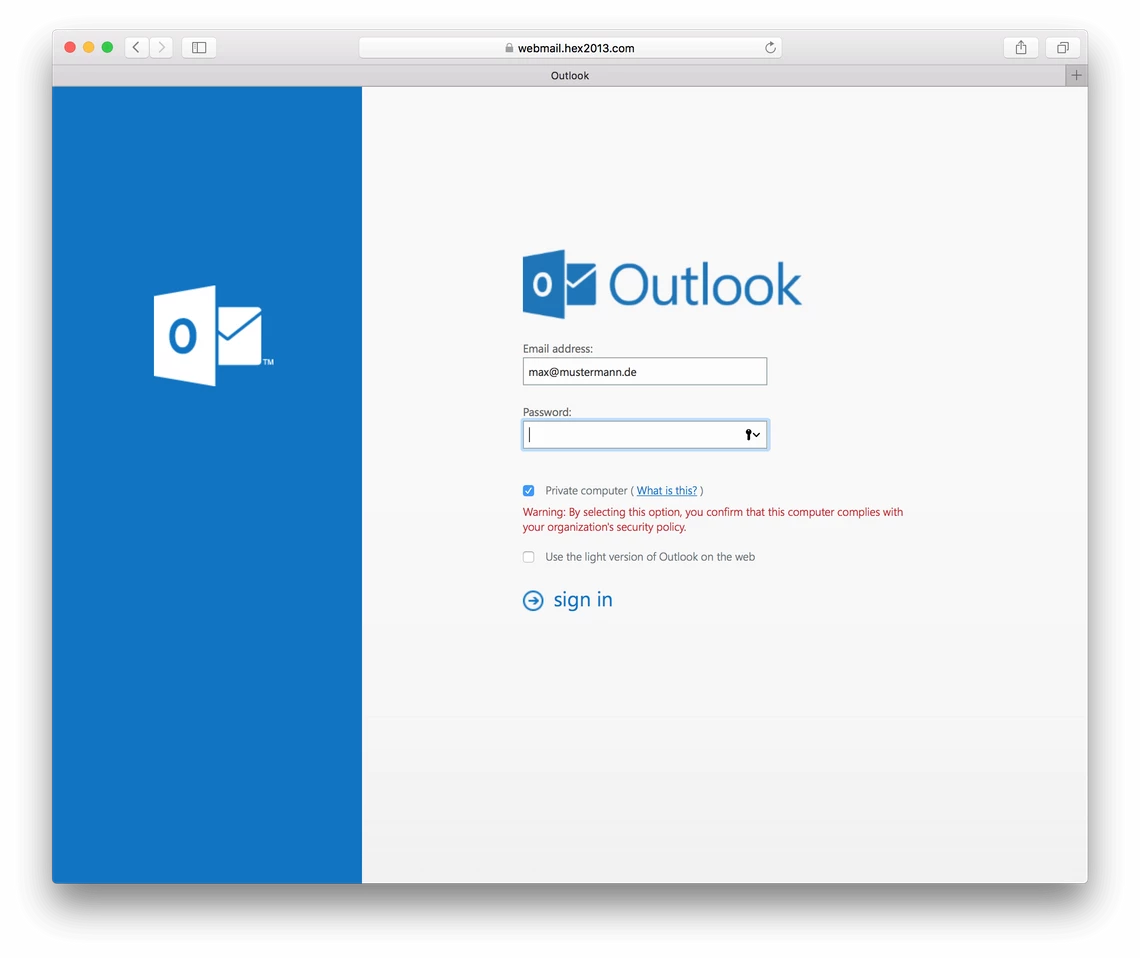Enable the light version of Outlook checkbox
The image size is (1140, 958).
pos(529,557)
